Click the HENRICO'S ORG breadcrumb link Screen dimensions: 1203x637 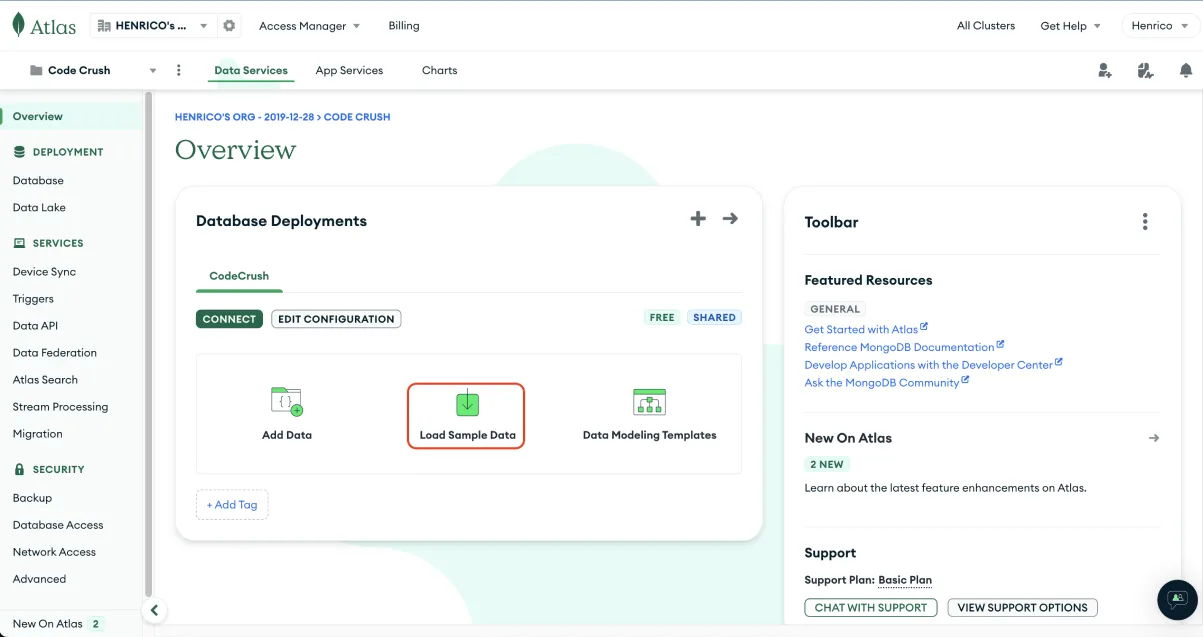click(246, 117)
